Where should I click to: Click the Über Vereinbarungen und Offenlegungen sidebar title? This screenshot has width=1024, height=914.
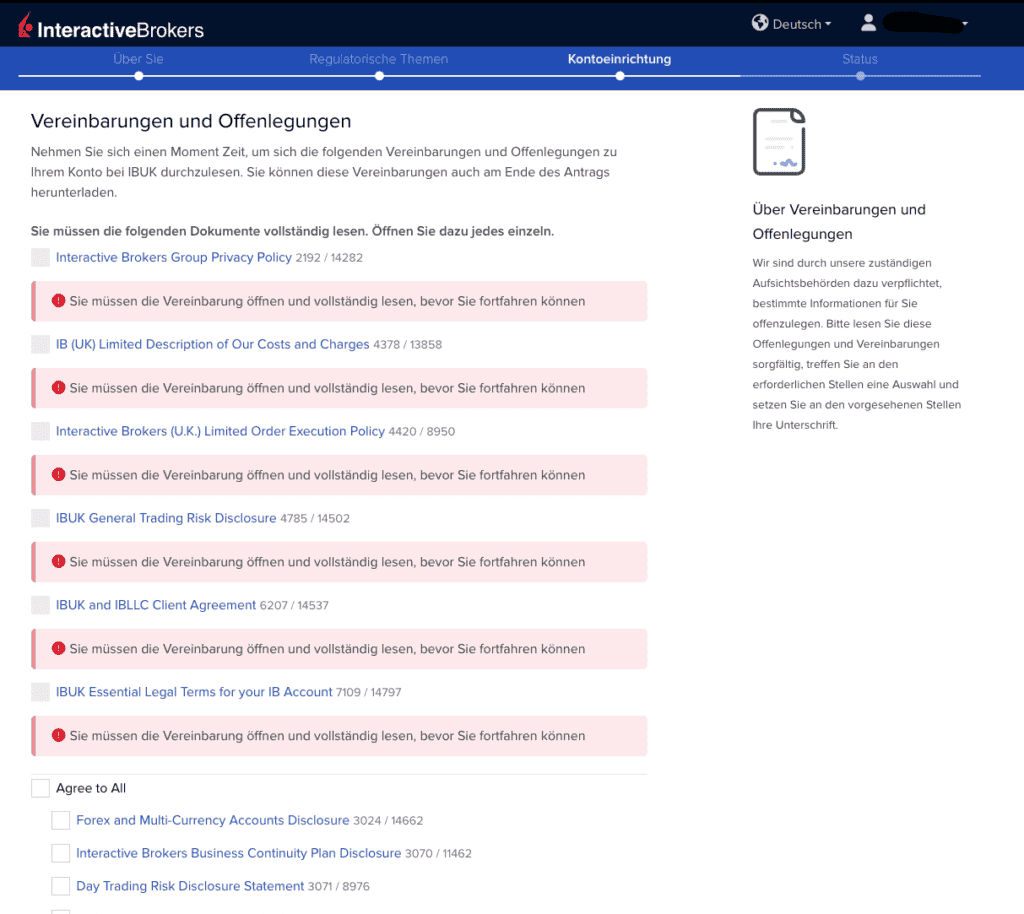[x=839, y=222]
